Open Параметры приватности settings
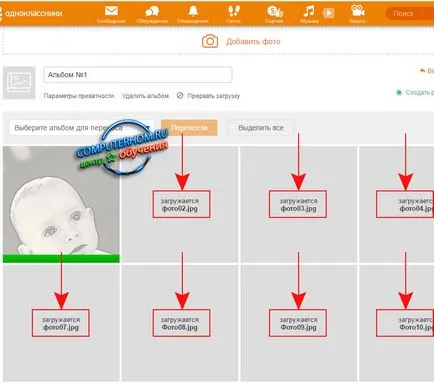 (x=79, y=96)
